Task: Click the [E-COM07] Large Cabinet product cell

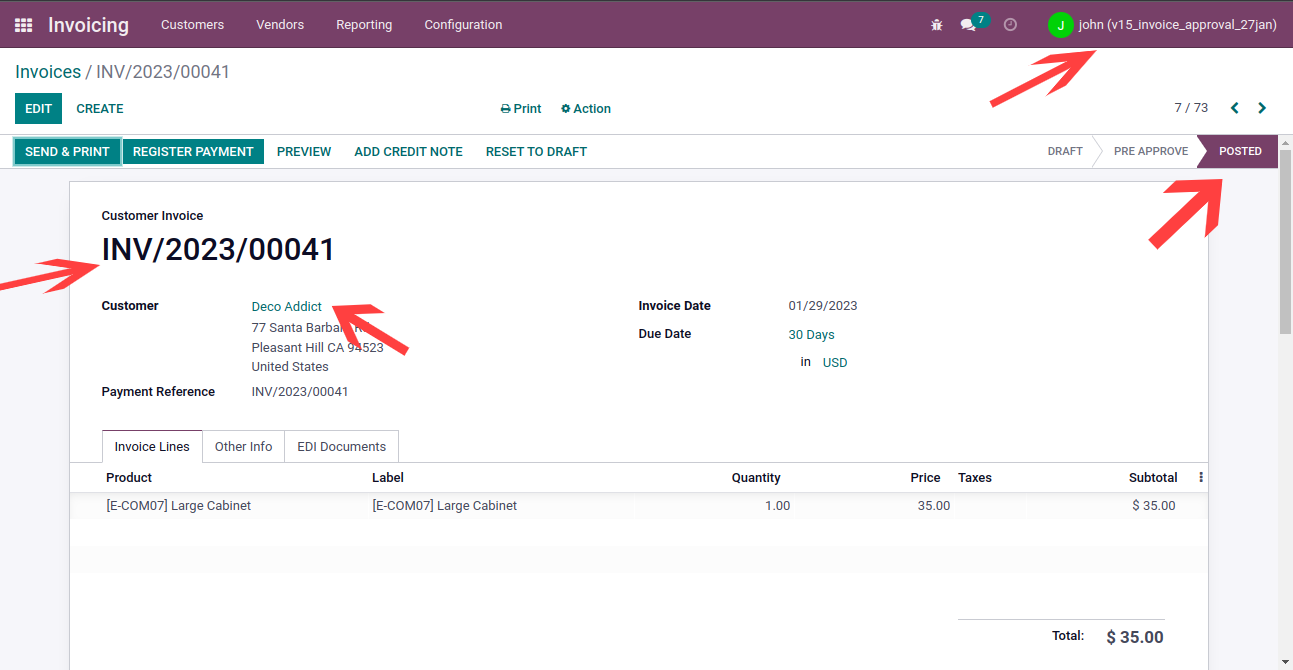Action: 179,506
